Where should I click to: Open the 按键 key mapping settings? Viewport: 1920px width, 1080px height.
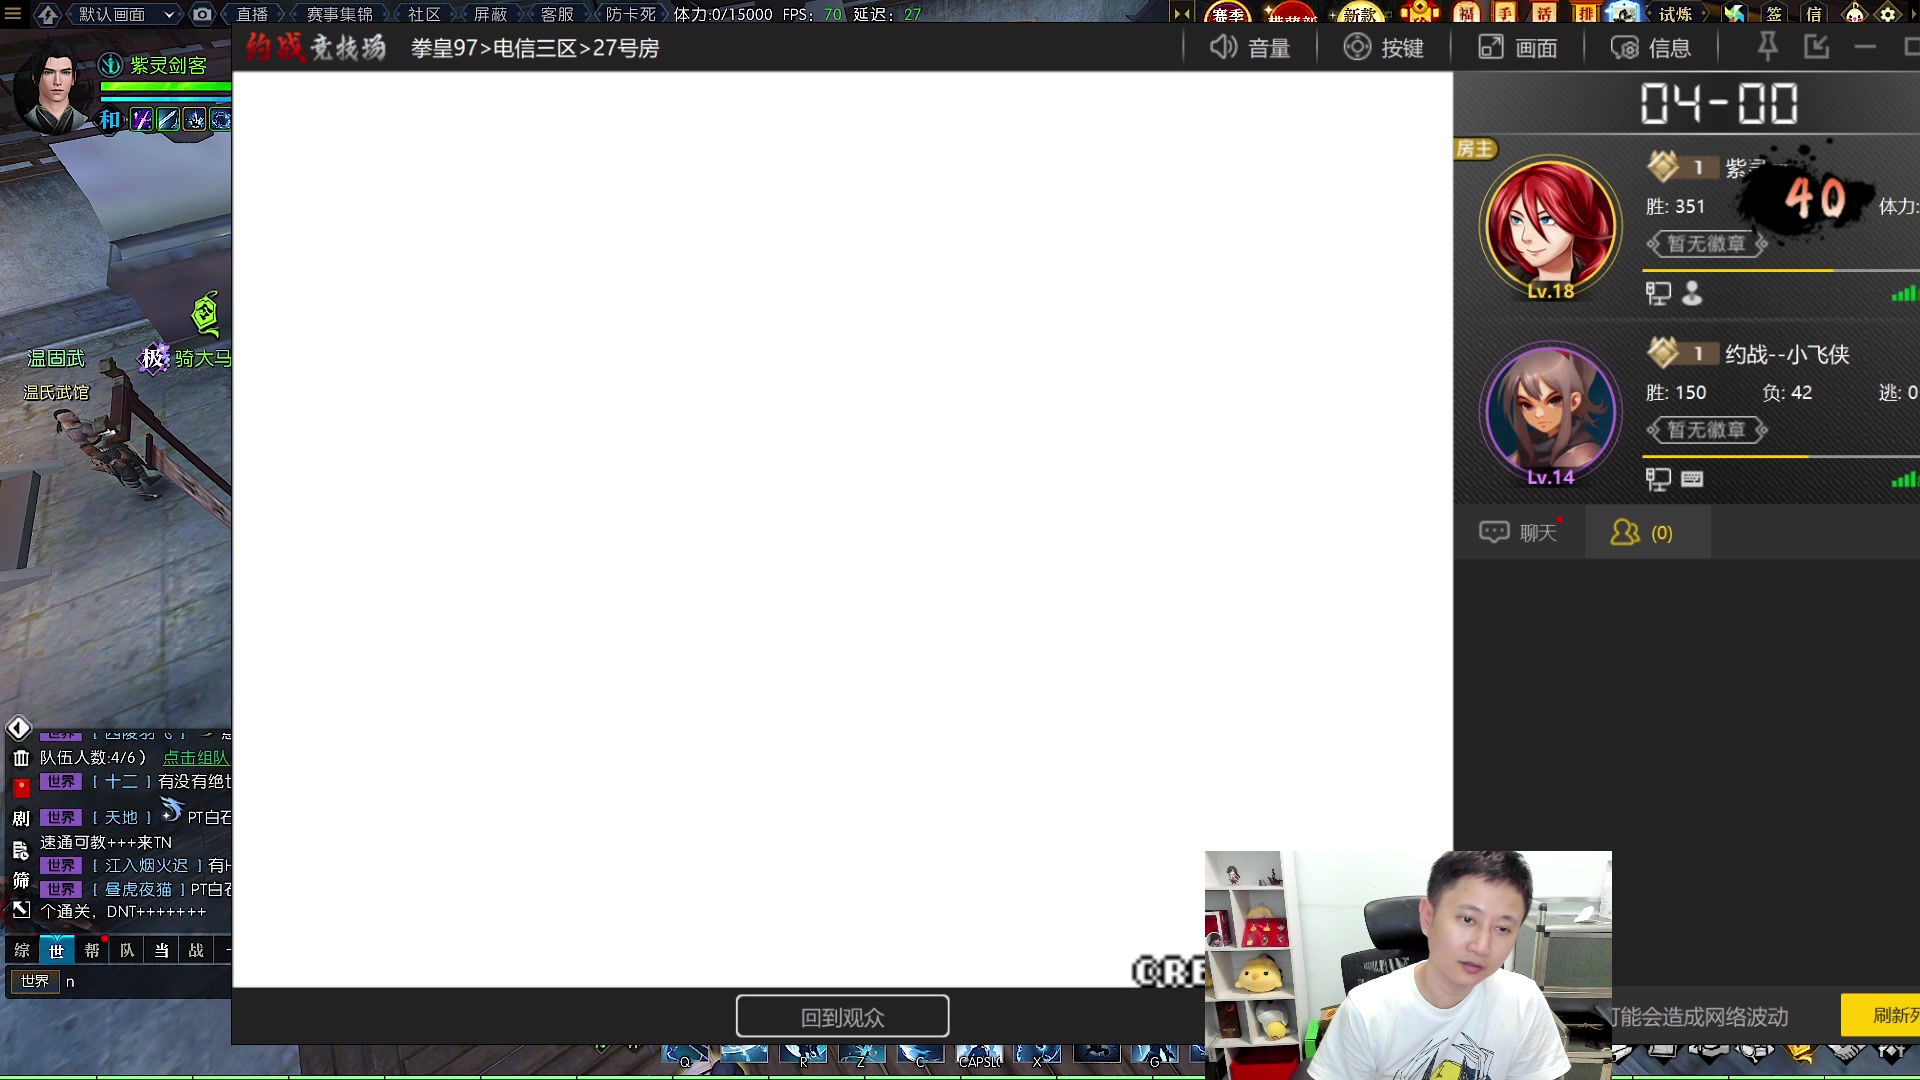tap(1383, 48)
